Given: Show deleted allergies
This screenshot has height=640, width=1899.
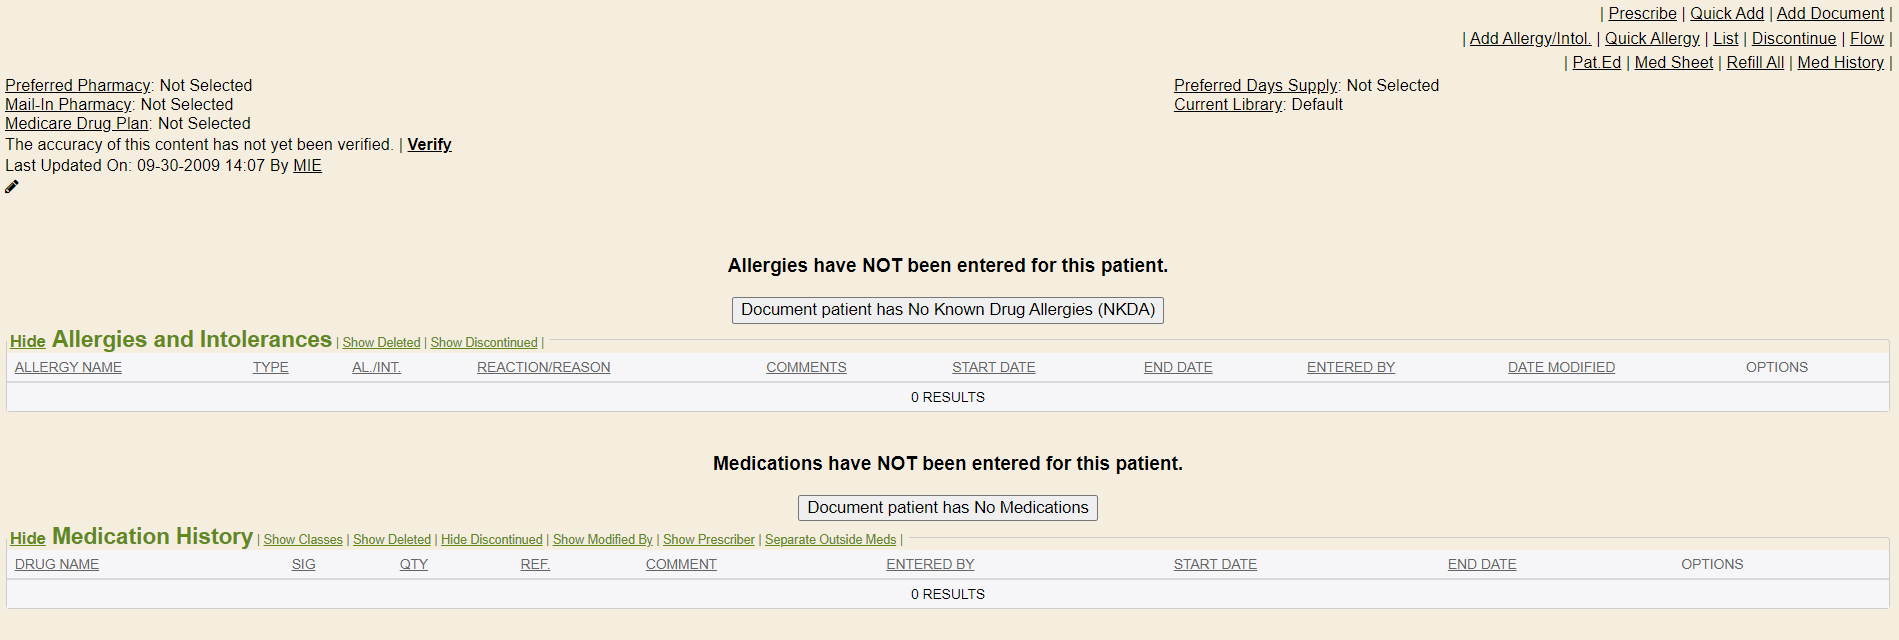Looking at the screenshot, I should 381,343.
